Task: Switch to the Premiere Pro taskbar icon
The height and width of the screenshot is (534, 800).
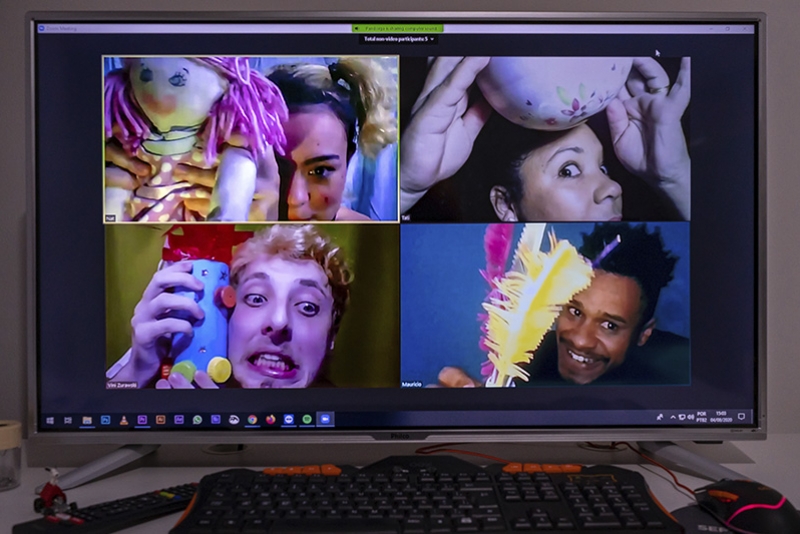Action: click(142, 420)
